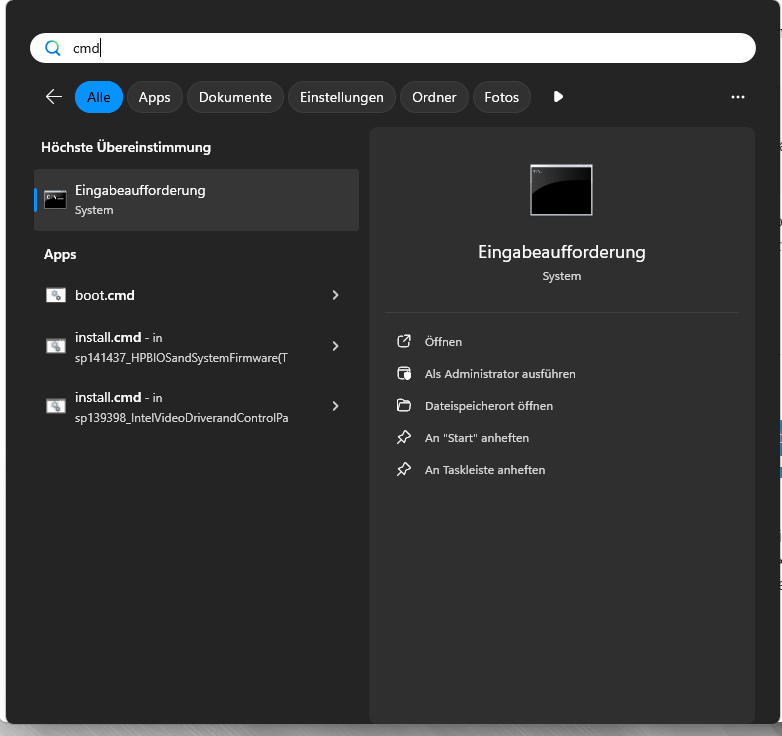Click inside the search box containing cmd
Viewport: 782px width, 736px height.
[400, 48]
